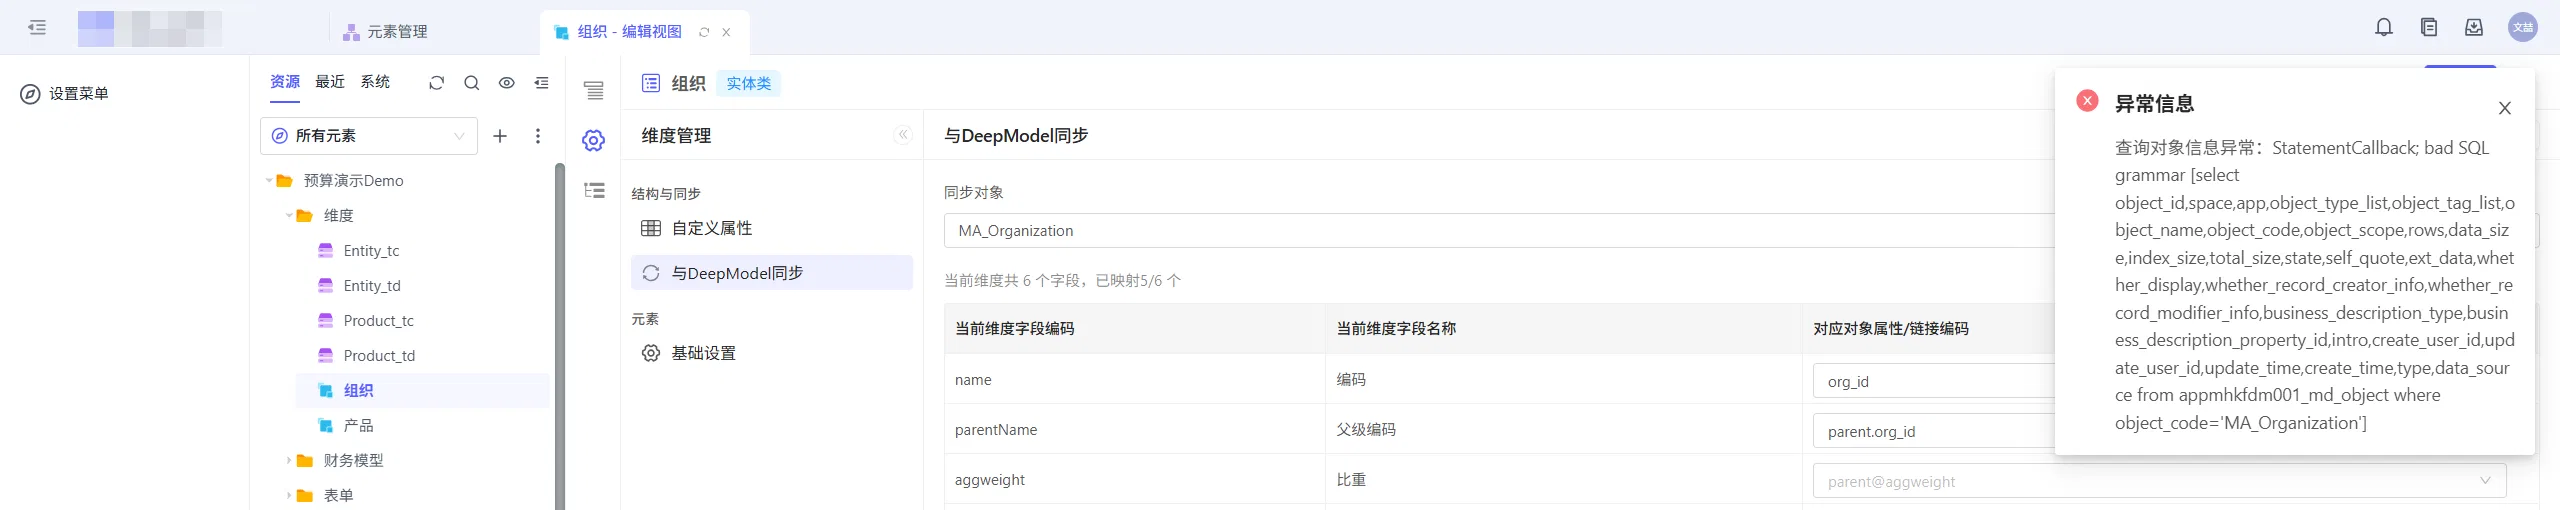Open 设置菜单 in the sidebar
The height and width of the screenshot is (510, 2560).
(65, 94)
